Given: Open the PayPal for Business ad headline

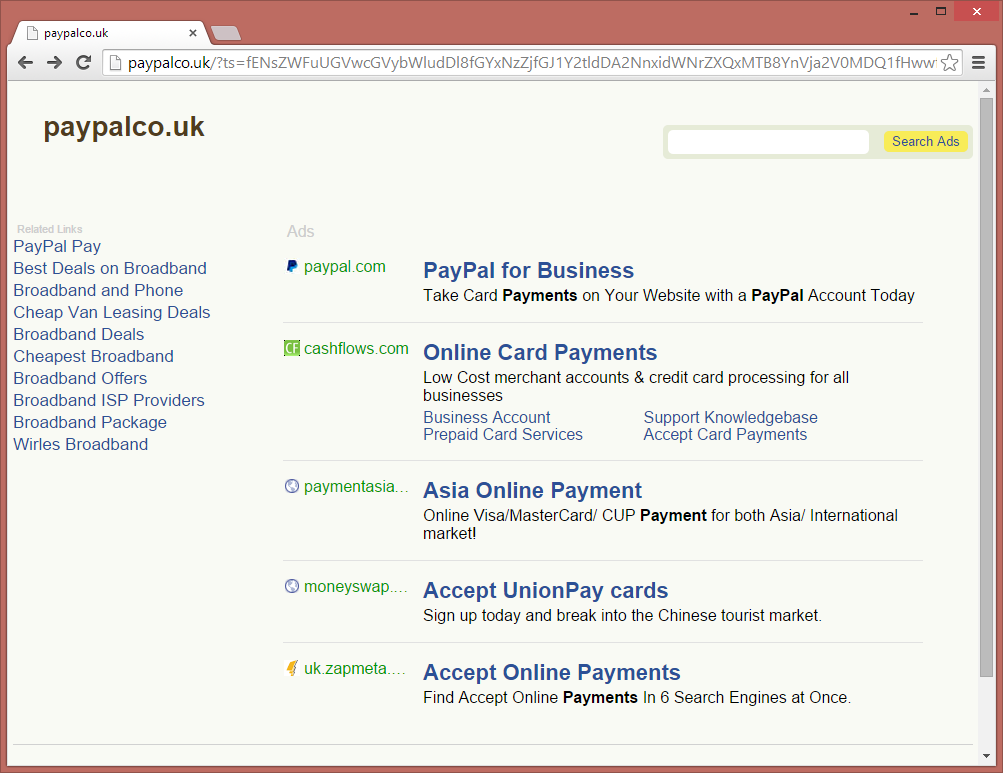Looking at the screenshot, I should pos(528,271).
